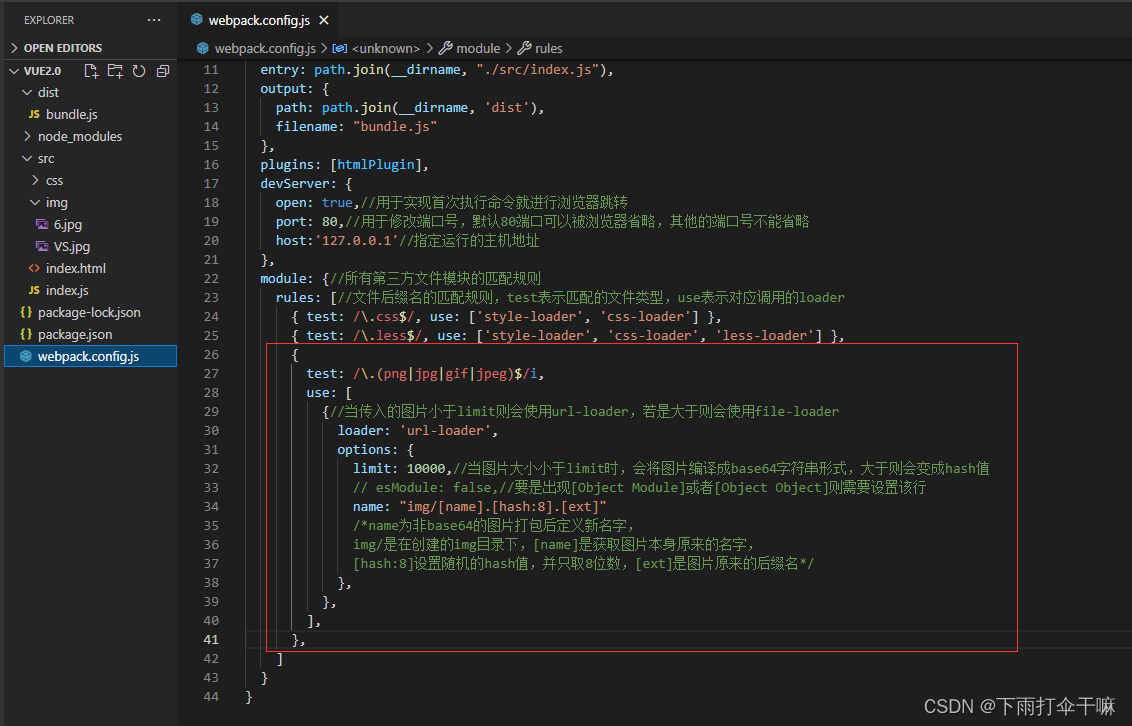The height and width of the screenshot is (726, 1132).
Task: Click the 'dist' string on line 13
Action: tap(507, 108)
